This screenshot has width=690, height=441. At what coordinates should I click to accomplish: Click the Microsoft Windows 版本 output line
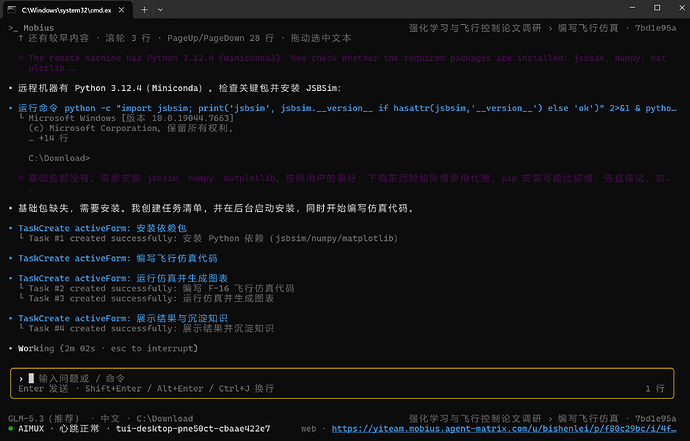click(131, 118)
